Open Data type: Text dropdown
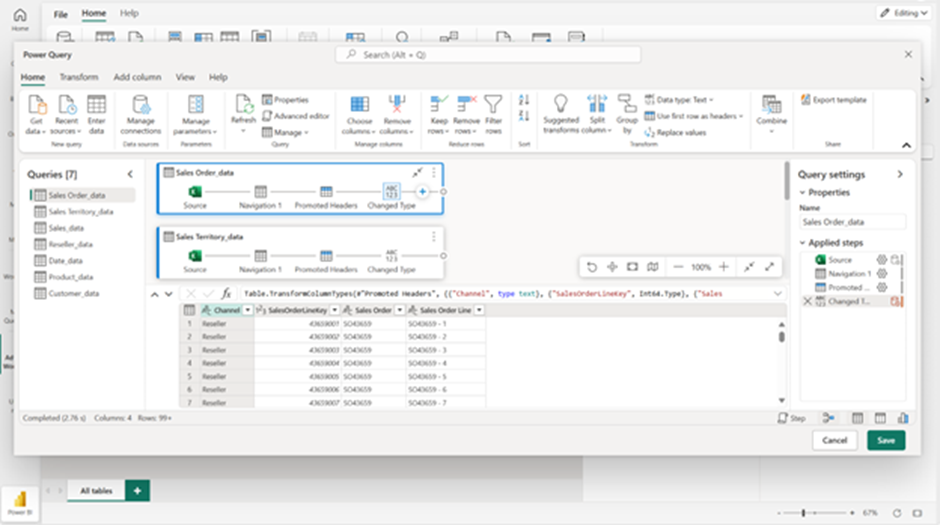The width and height of the screenshot is (940, 525). point(679,99)
